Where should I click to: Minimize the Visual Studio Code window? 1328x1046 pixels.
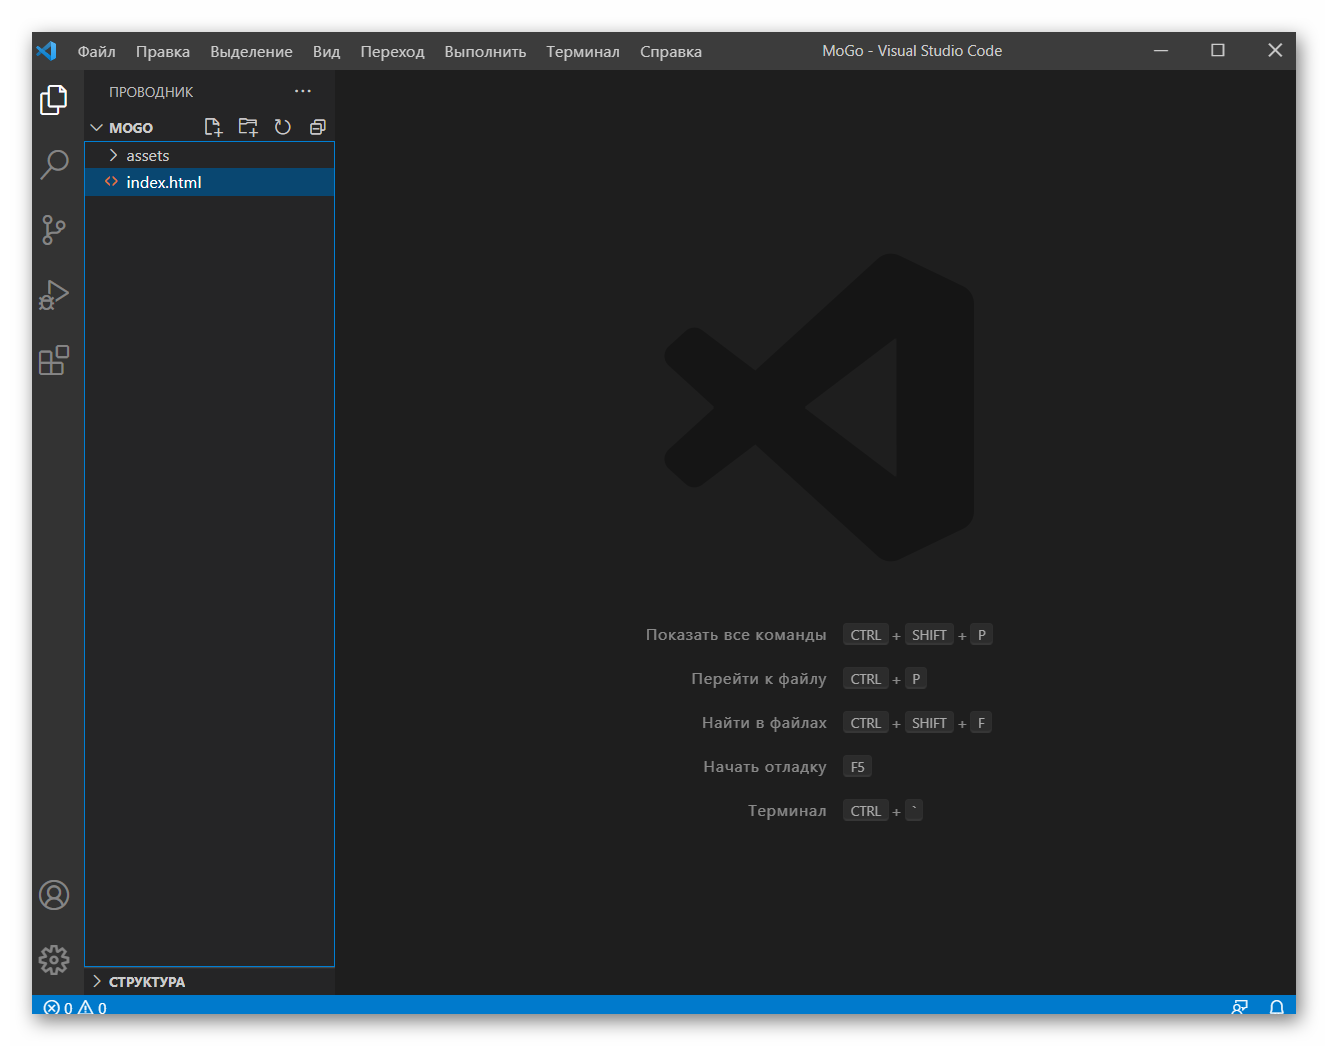click(1161, 51)
